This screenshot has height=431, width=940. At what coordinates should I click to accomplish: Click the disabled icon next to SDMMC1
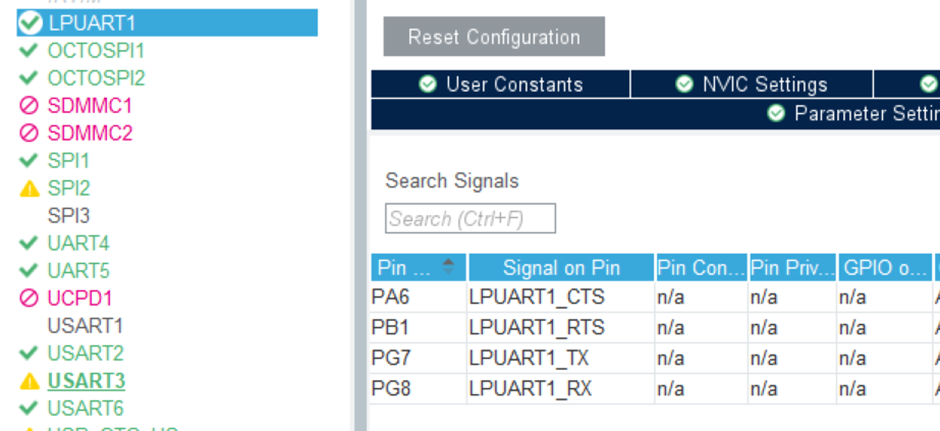tap(29, 105)
